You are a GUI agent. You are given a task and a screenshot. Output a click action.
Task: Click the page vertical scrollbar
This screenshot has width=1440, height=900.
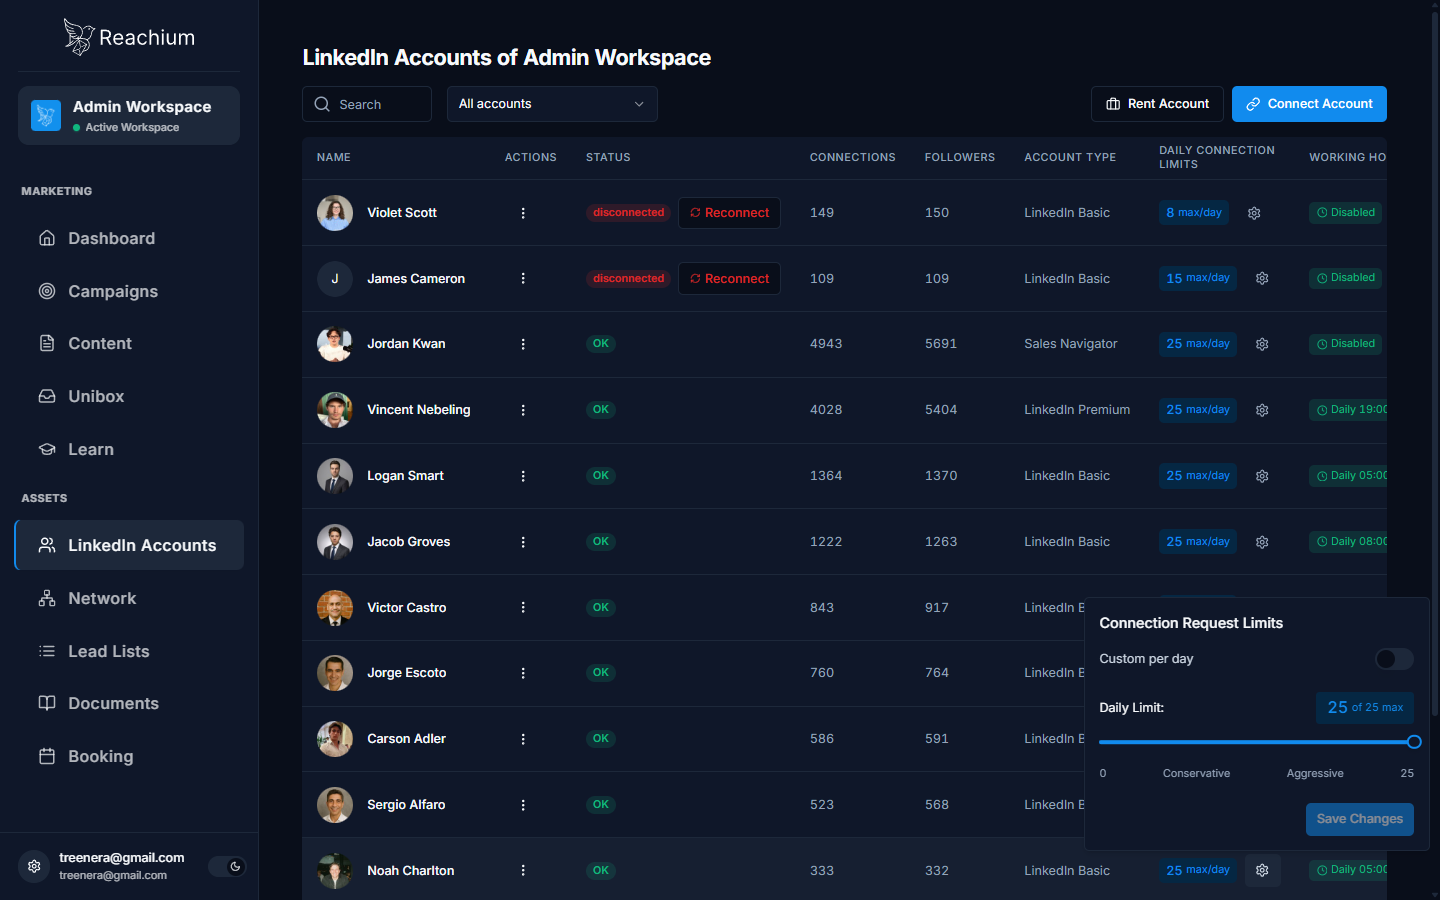tap(1435, 365)
